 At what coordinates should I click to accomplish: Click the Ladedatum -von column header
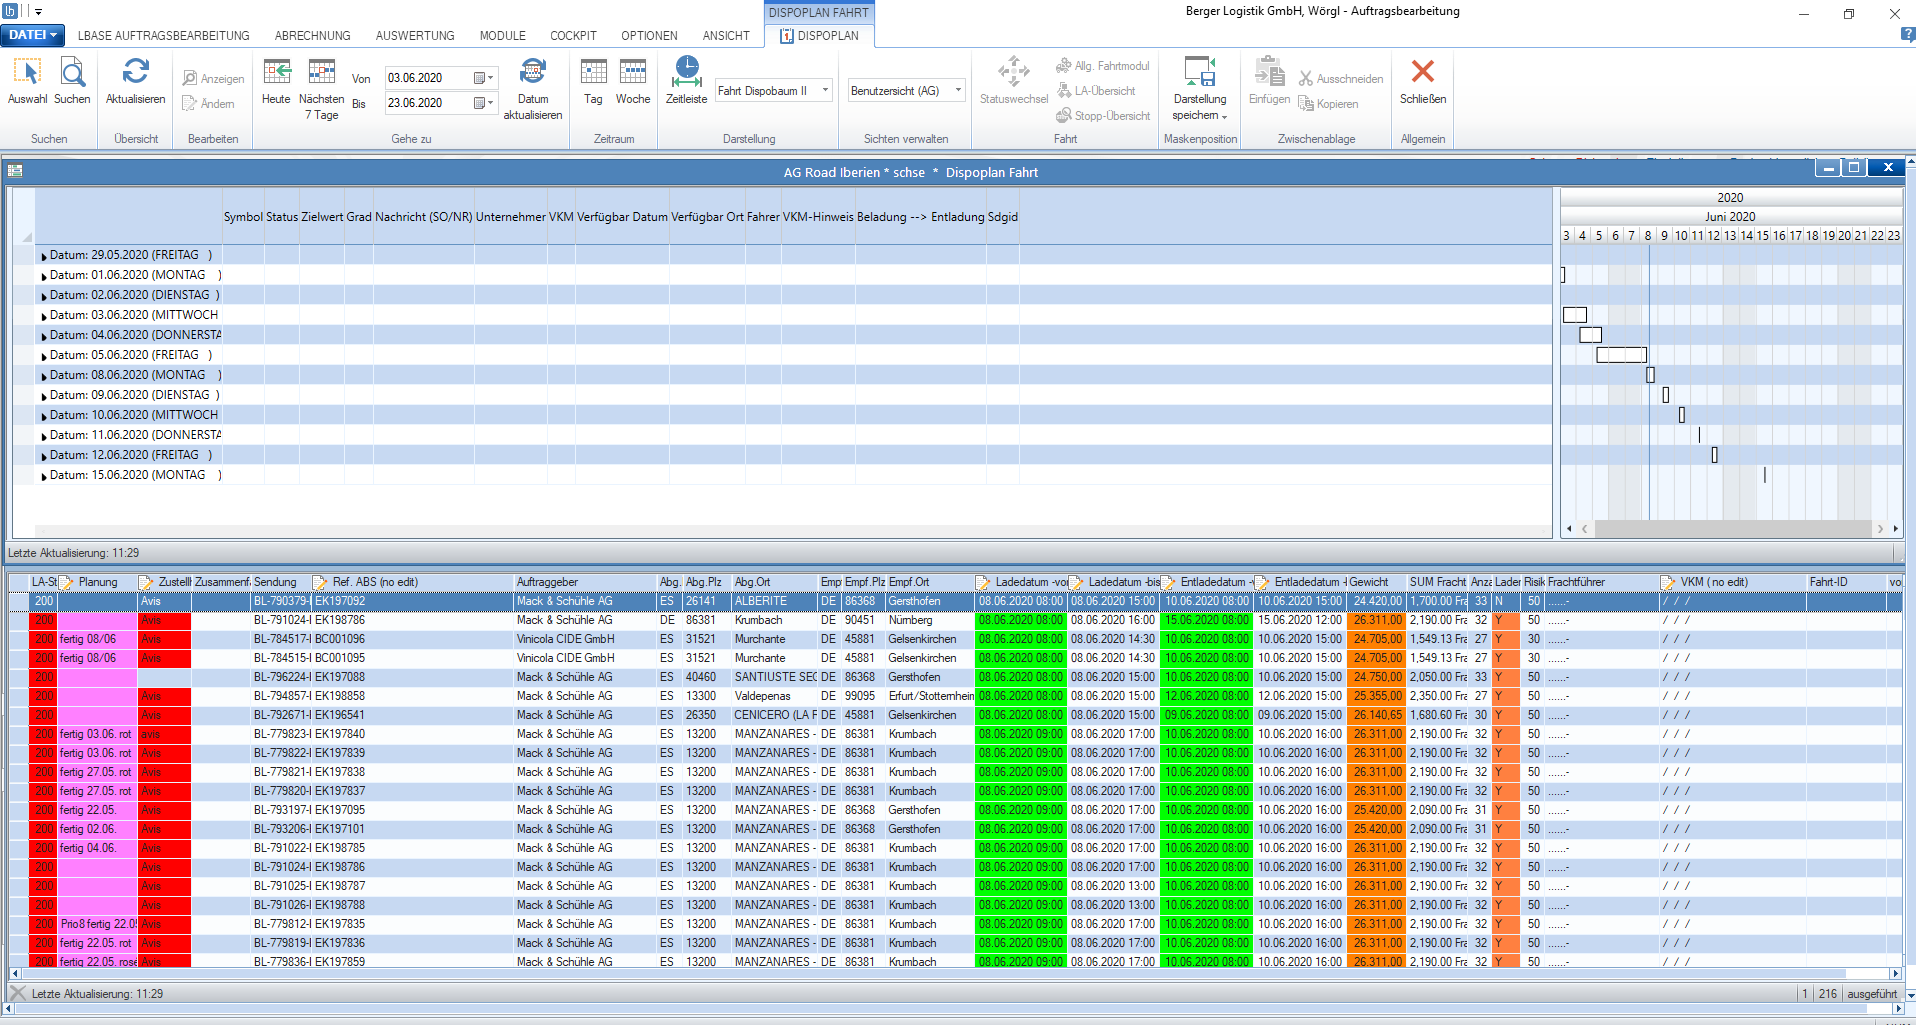tap(1021, 582)
